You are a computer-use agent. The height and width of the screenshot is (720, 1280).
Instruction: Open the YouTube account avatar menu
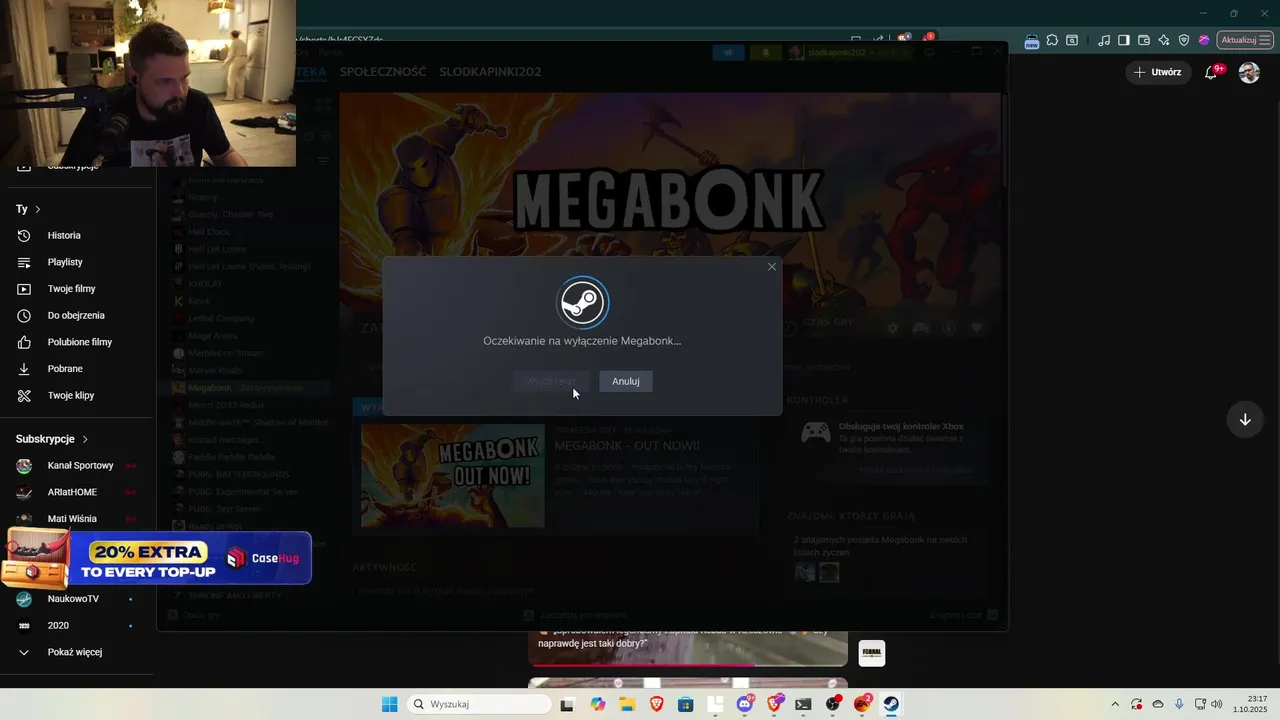click(1249, 72)
